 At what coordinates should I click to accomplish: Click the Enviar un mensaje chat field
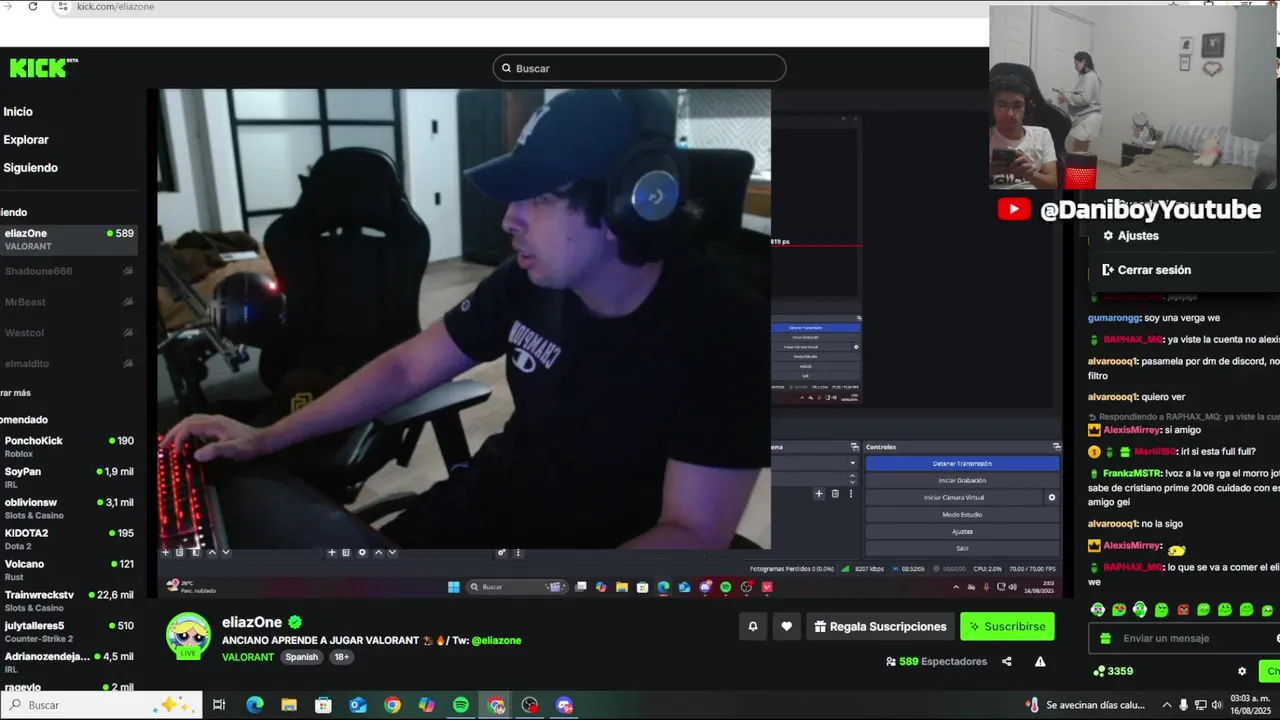1185,638
